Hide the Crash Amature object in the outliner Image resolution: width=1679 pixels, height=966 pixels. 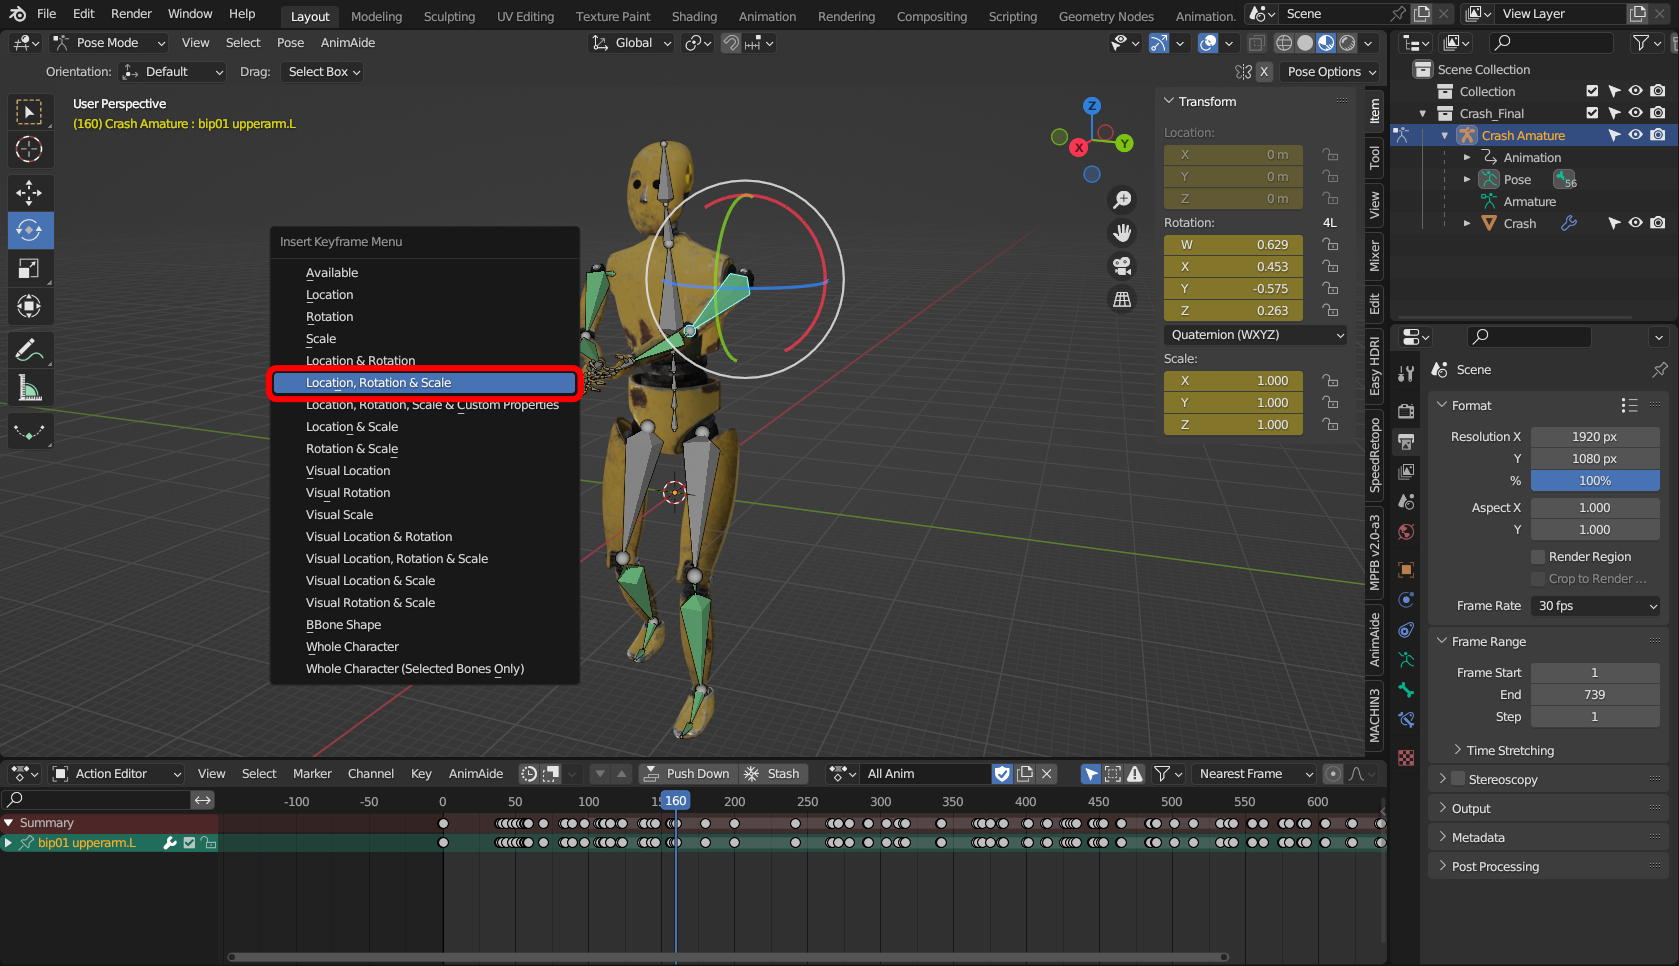click(1635, 135)
